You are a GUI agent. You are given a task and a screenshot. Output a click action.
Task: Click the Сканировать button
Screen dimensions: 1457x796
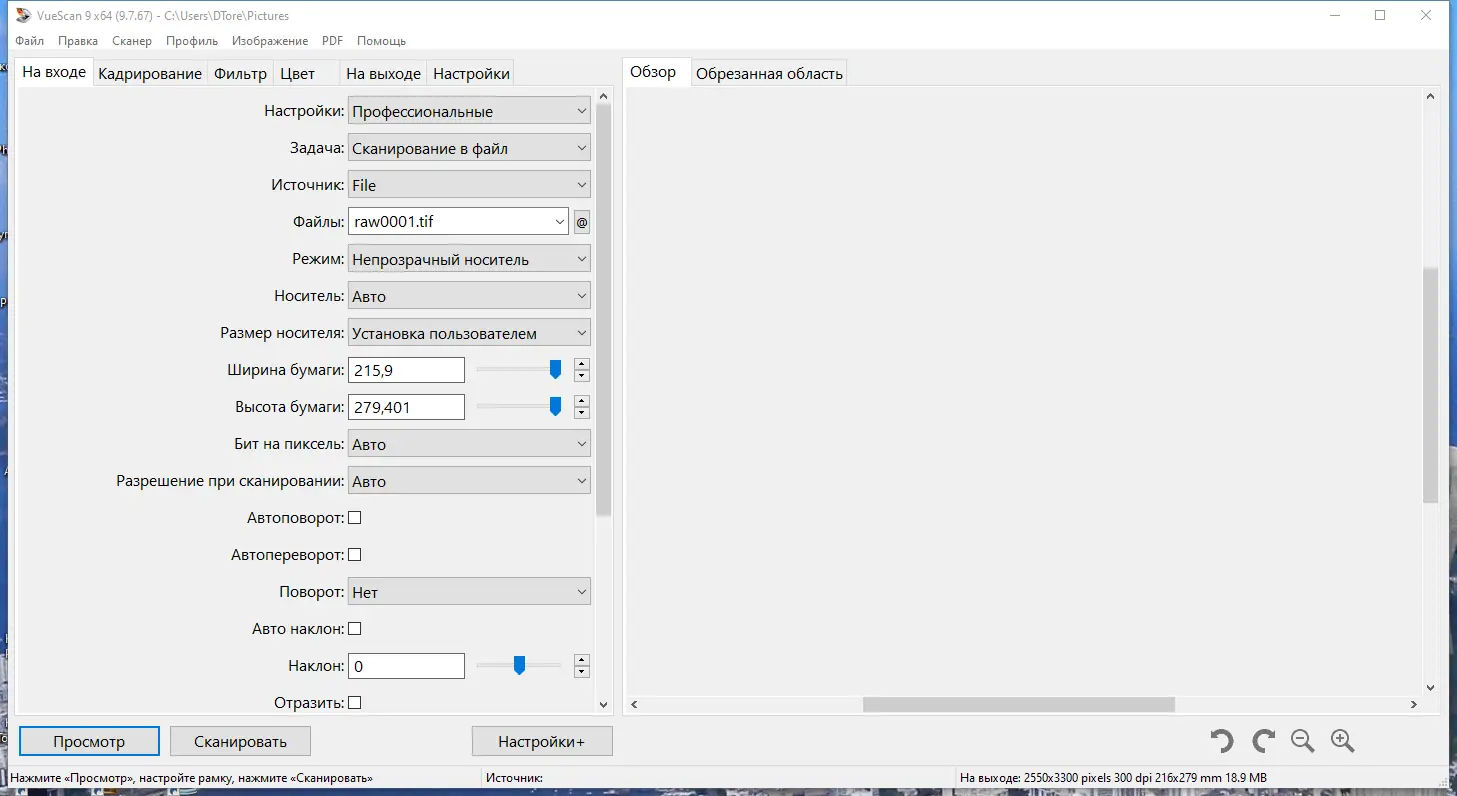click(240, 741)
